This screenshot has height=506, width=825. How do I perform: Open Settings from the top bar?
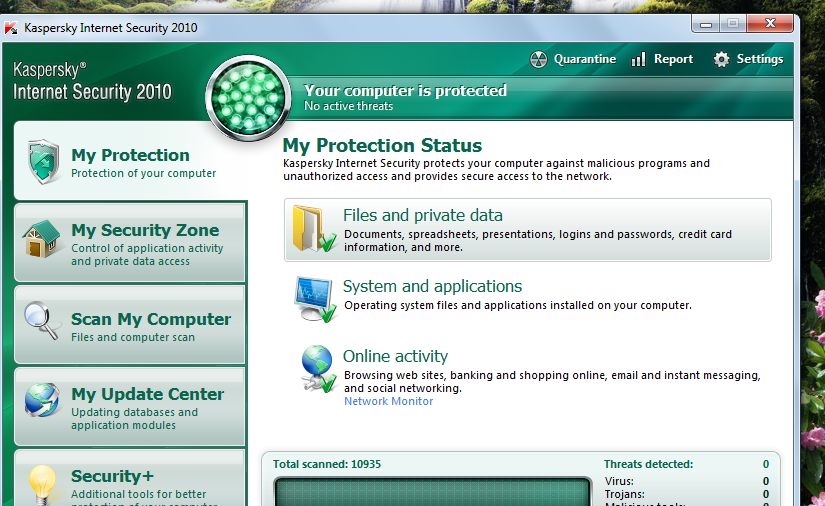tap(748, 59)
